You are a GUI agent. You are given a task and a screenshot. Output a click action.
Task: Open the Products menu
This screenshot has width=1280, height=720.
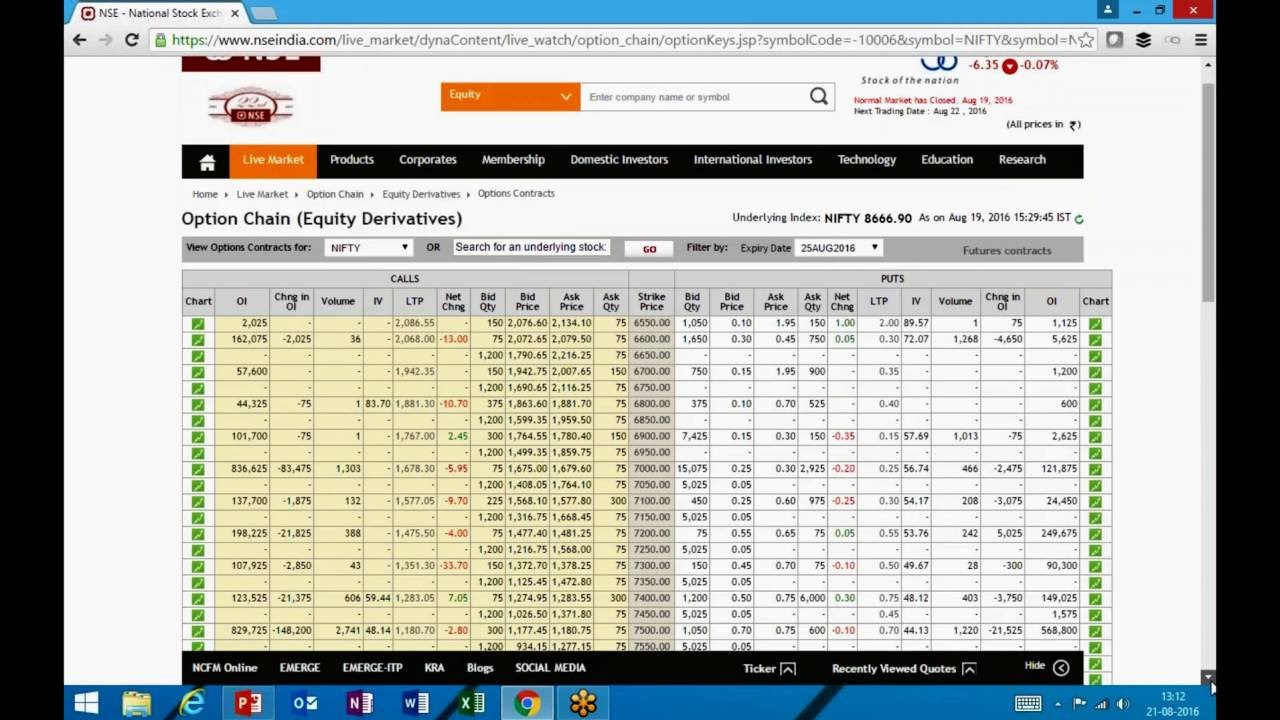[x=352, y=160]
